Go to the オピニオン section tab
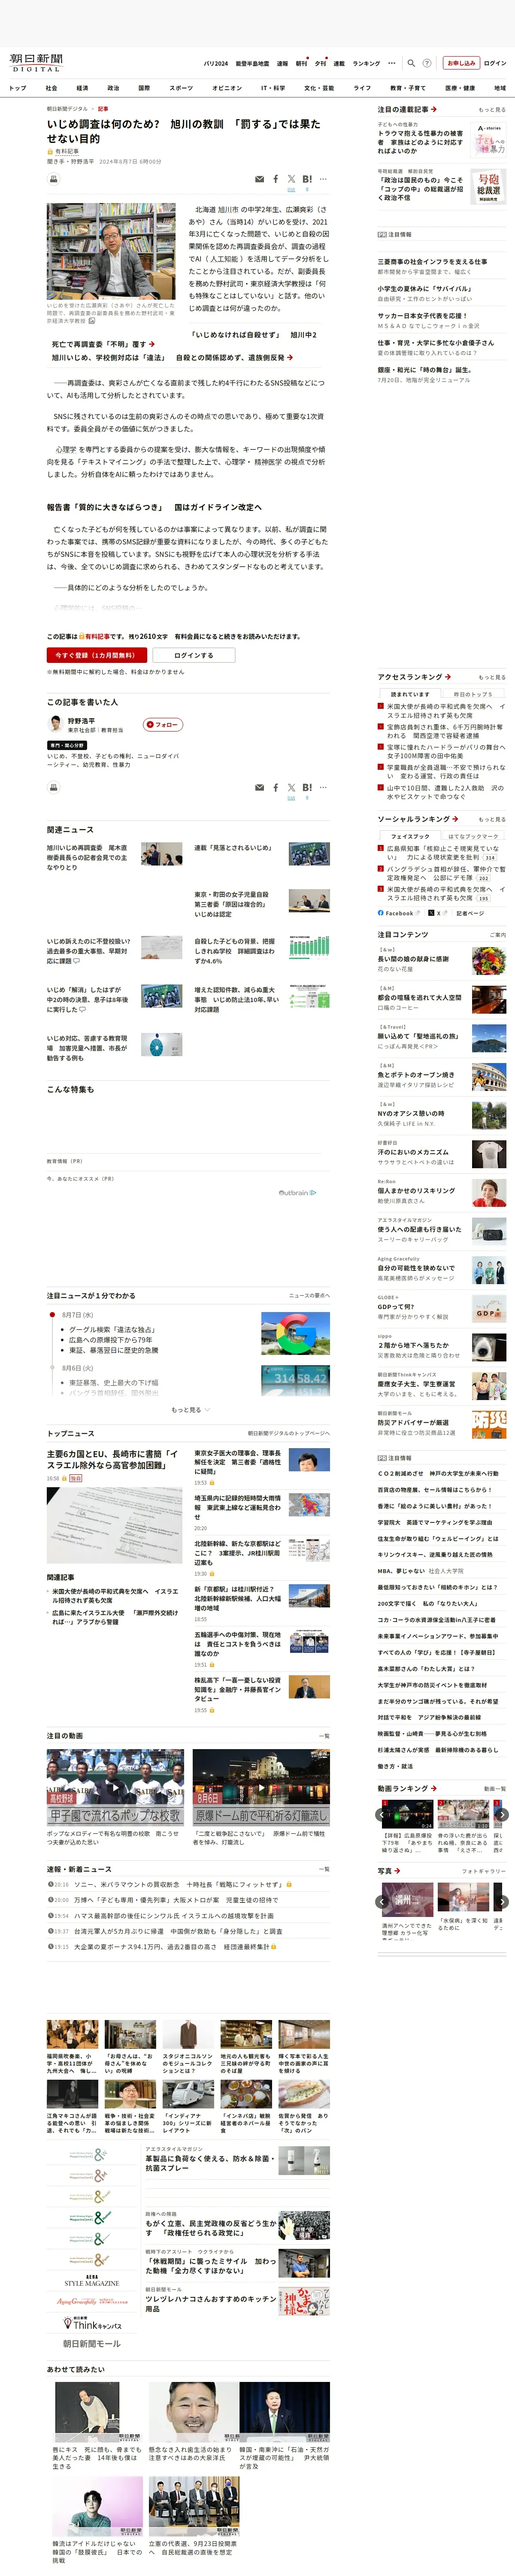 [x=227, y=88]
